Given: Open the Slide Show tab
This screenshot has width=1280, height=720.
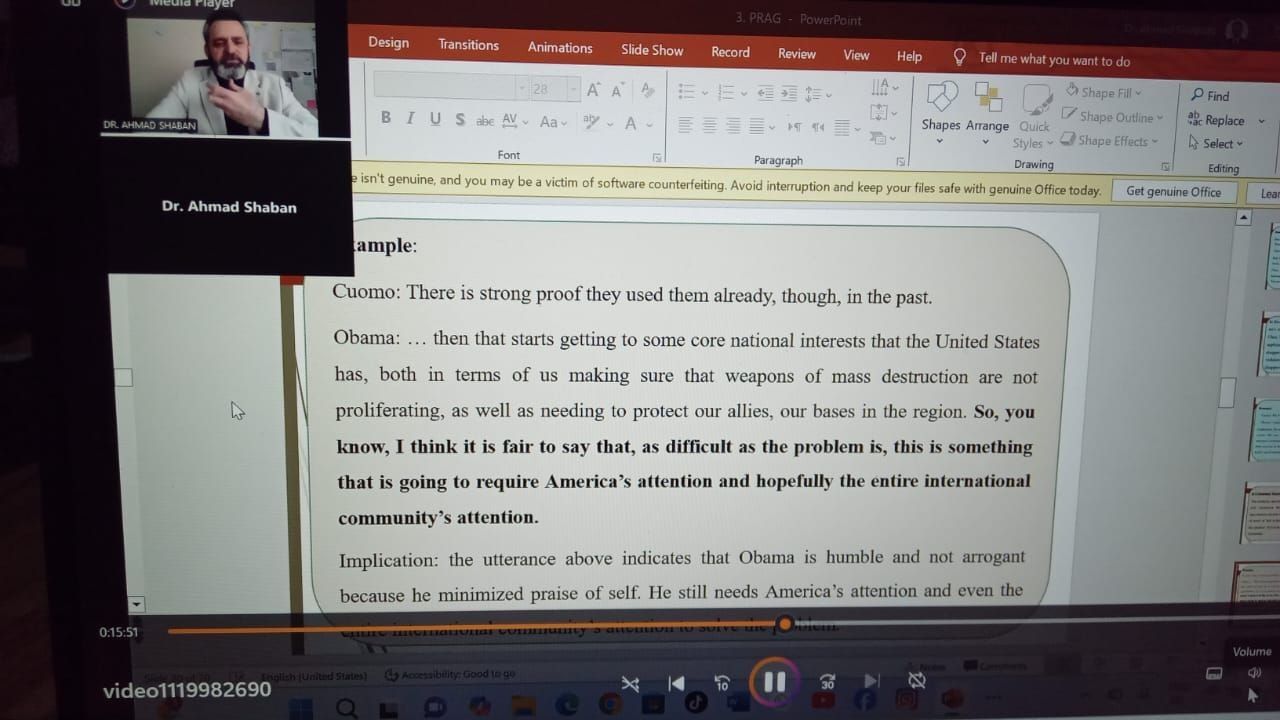Looking at the screenshot, I should [652, 50].
